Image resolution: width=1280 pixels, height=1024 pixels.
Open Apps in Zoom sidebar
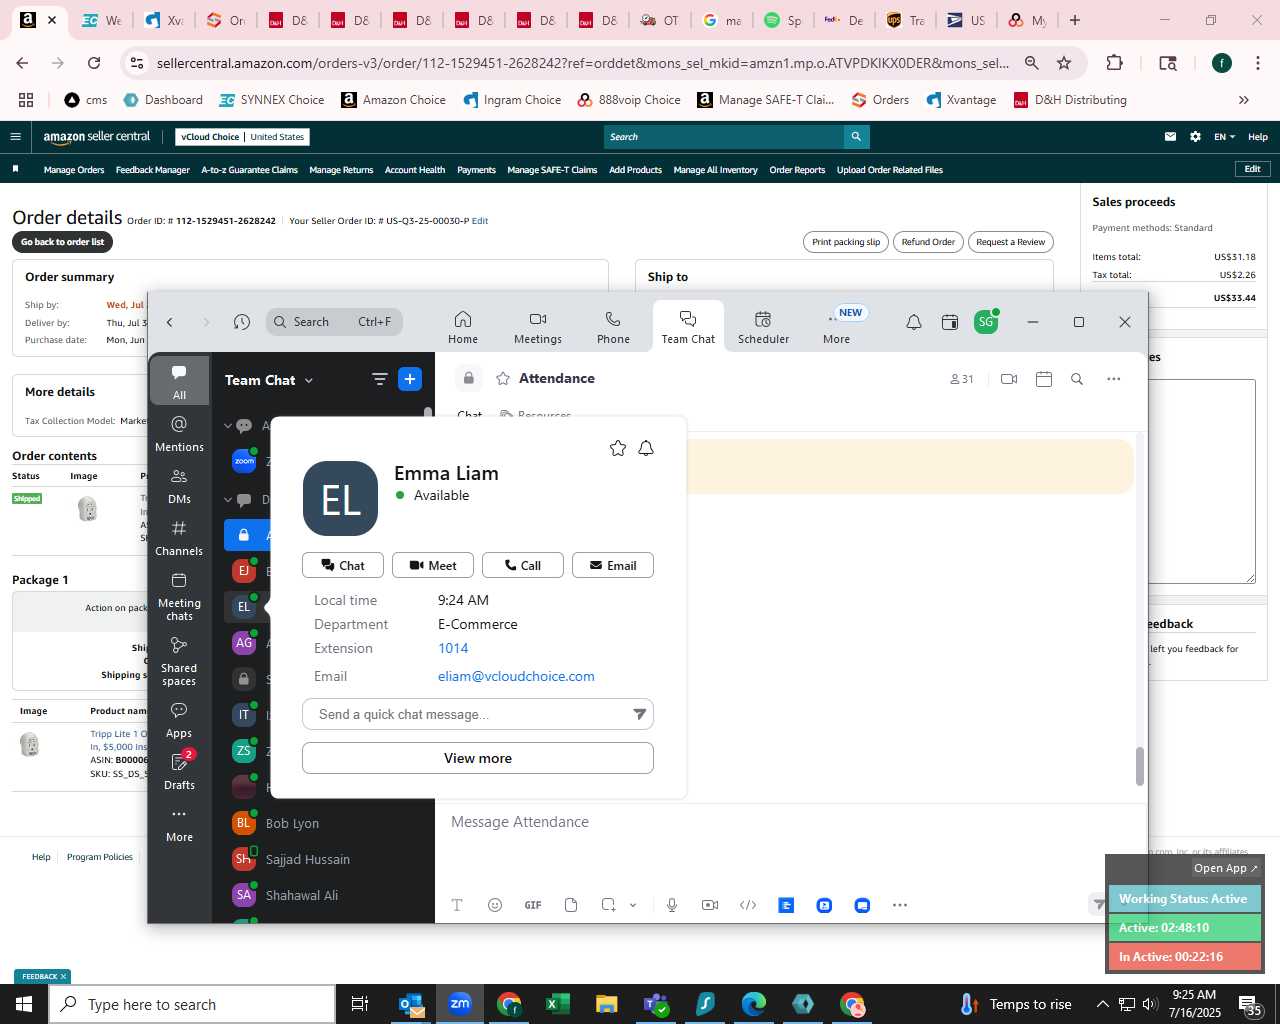tap(180, 720)
